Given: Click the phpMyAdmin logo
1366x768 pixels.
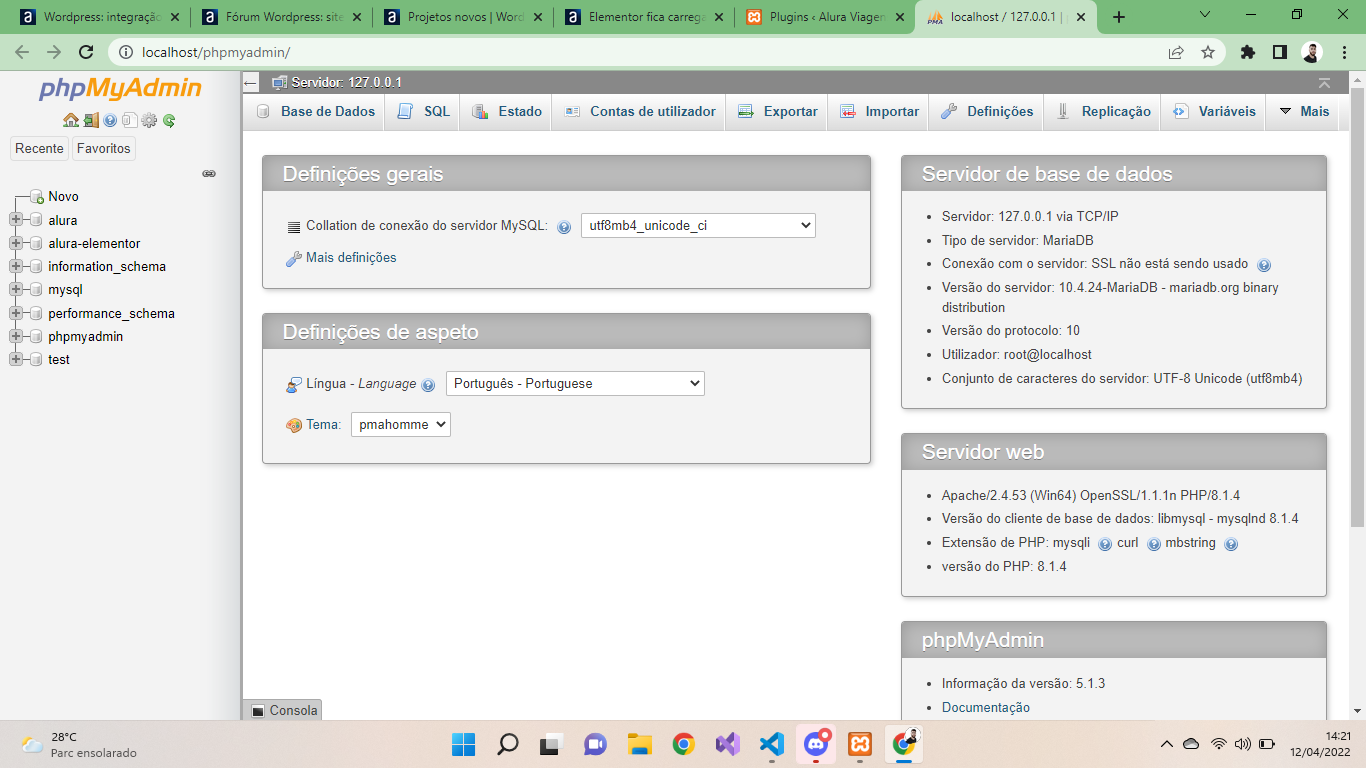Looking at the screenshot, I should coord(120,89).
